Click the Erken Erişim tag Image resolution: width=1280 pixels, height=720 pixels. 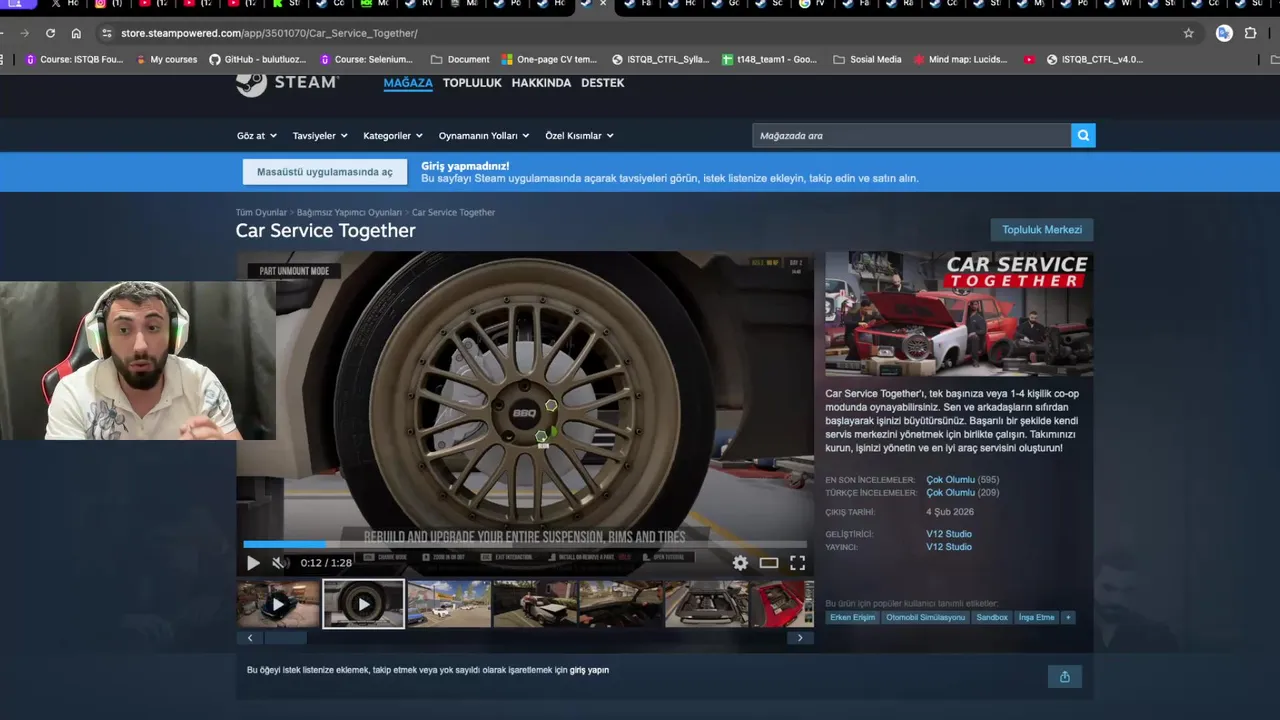[852, 617]
